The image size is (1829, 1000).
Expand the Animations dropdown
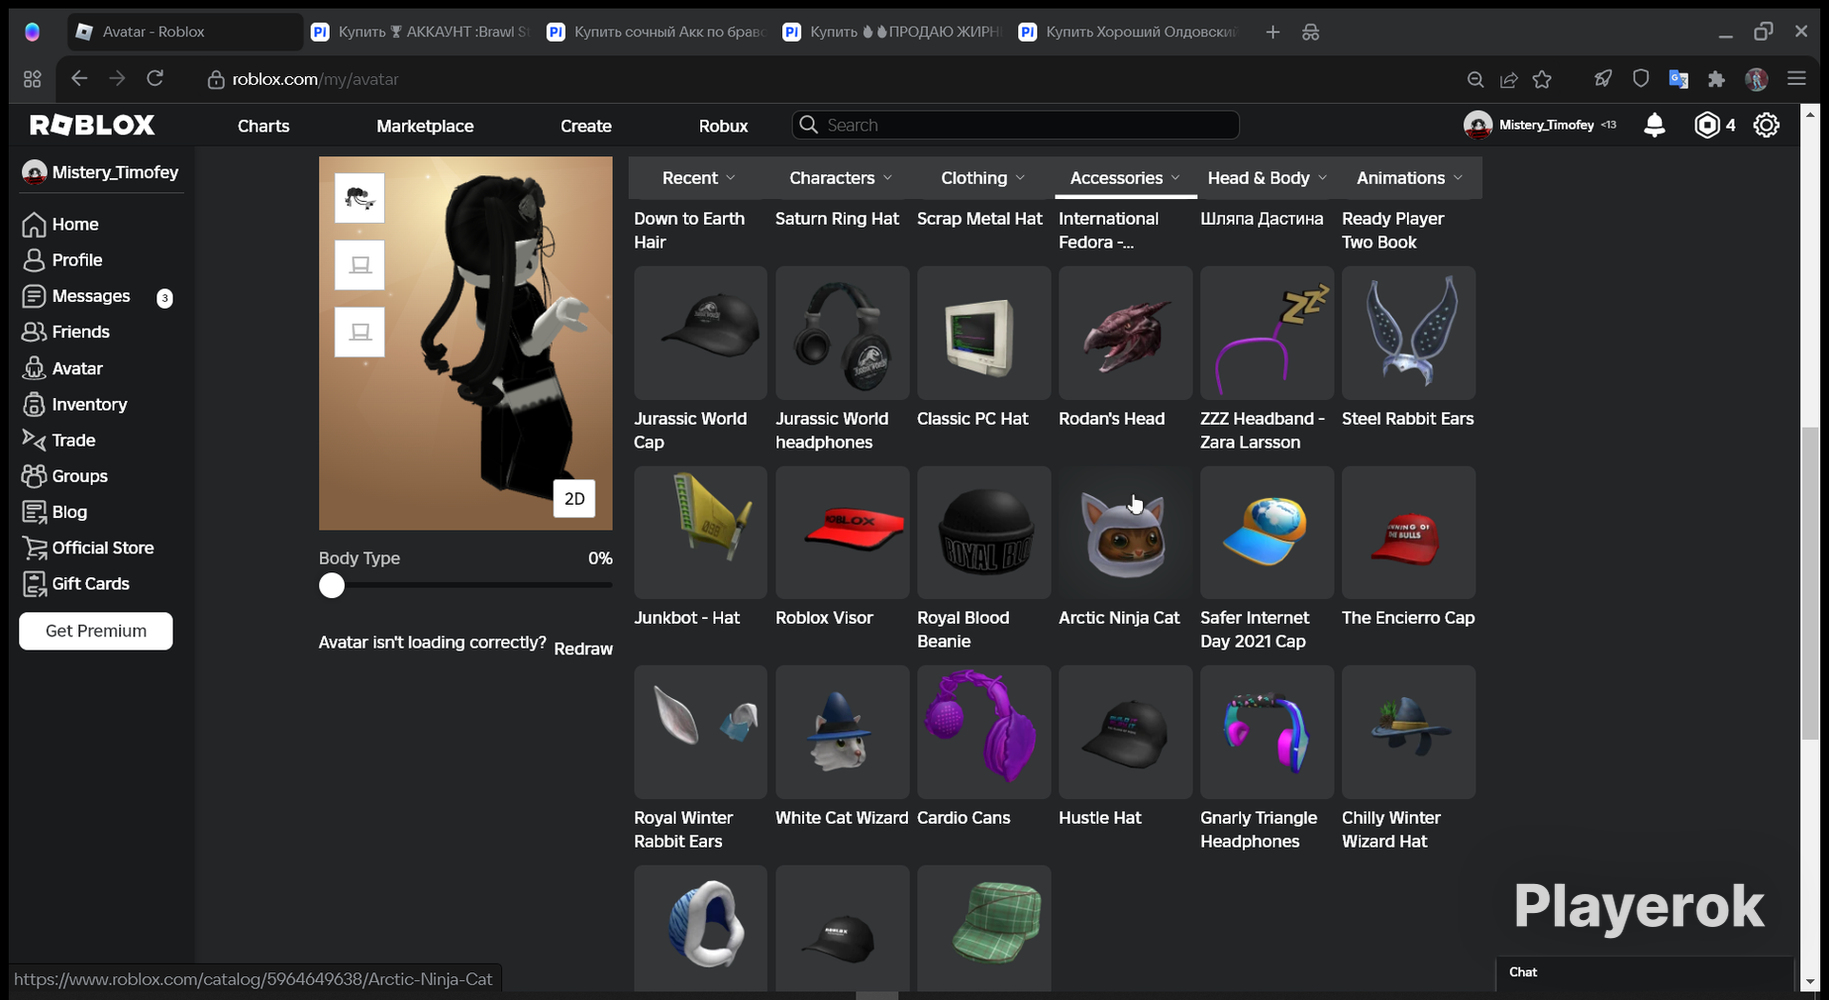pos(1410,178)
